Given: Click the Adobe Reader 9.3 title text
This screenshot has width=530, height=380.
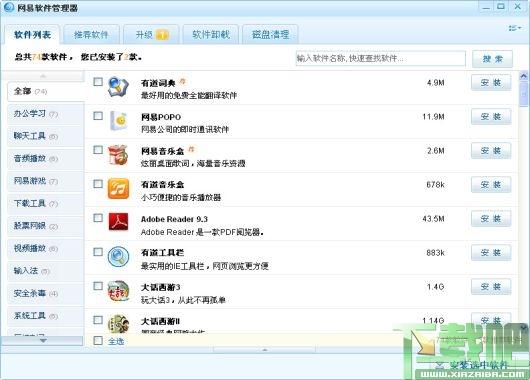Looking at the screenshot, I should 174,219.
